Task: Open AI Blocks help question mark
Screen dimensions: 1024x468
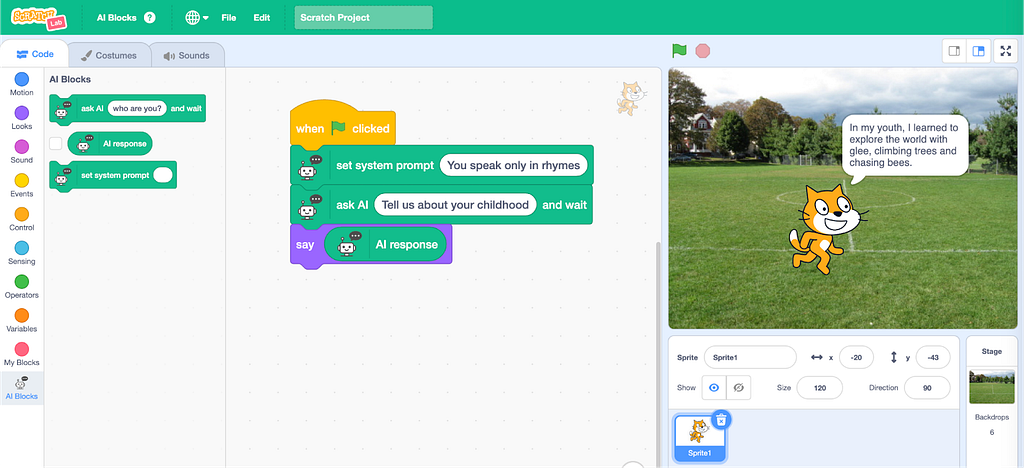Action: (x=150, y=18)
